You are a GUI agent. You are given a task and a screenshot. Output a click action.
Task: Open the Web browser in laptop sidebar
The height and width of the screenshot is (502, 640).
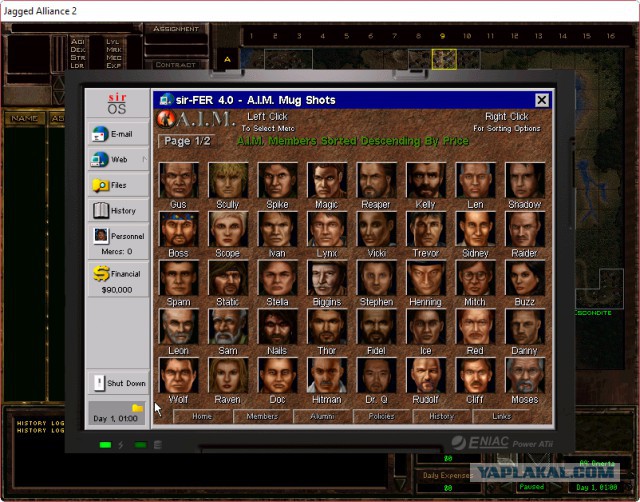click(x=118, y=159)
